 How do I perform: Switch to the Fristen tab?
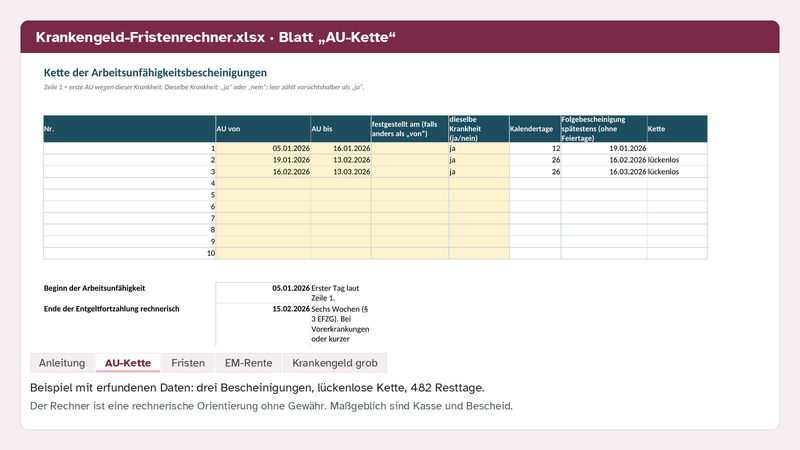(x=188, y=363)
